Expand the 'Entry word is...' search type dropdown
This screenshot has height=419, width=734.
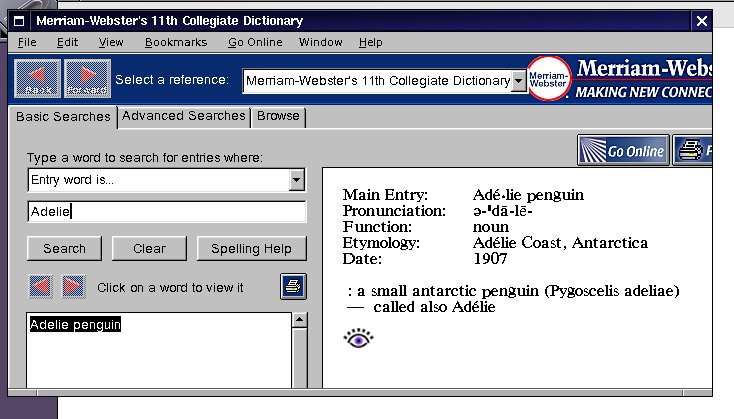point(296,180)
